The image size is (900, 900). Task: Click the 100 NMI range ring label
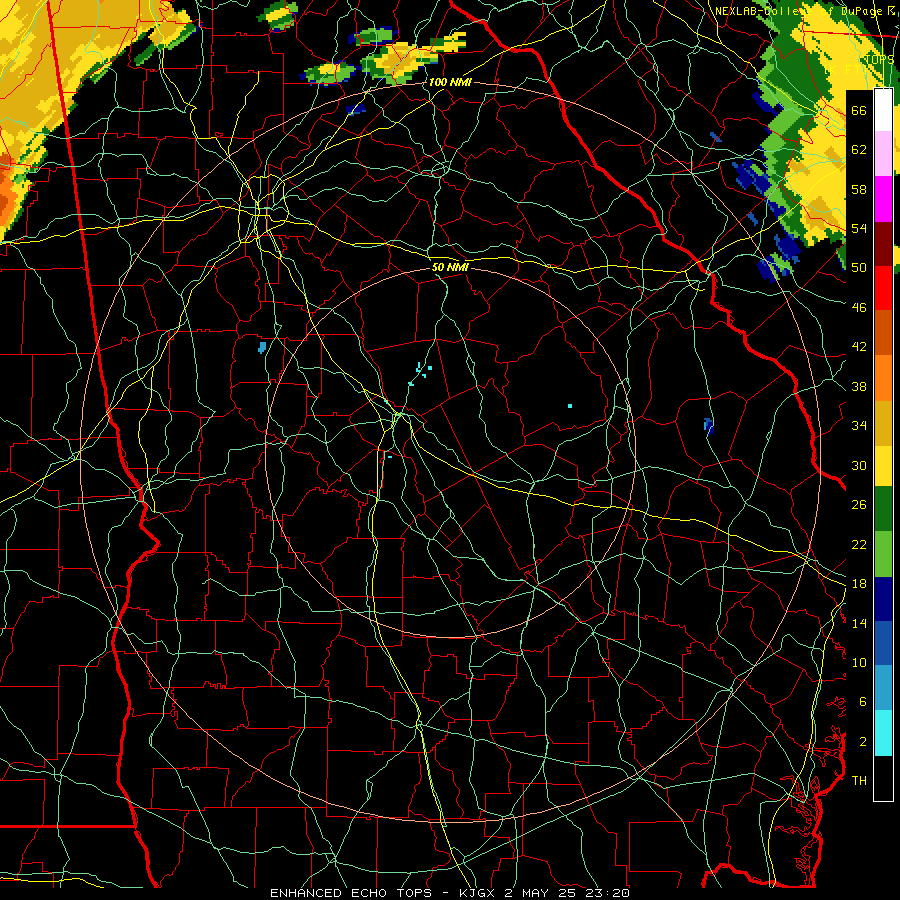[450, 82]
